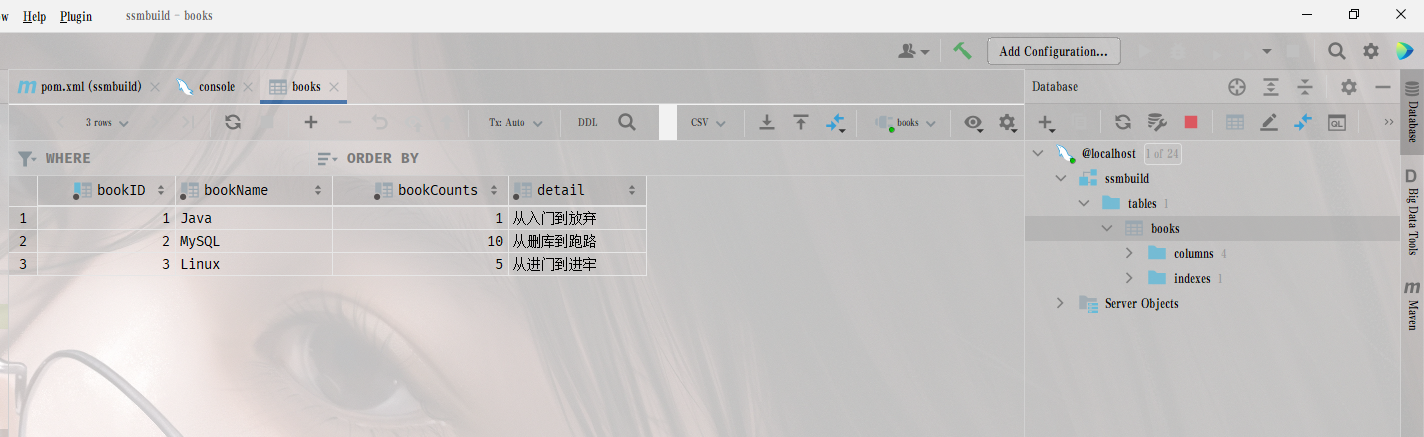Expand the columns node in tree
The width and height of the screenshot is (1424, 437).
pos(1129,253)
